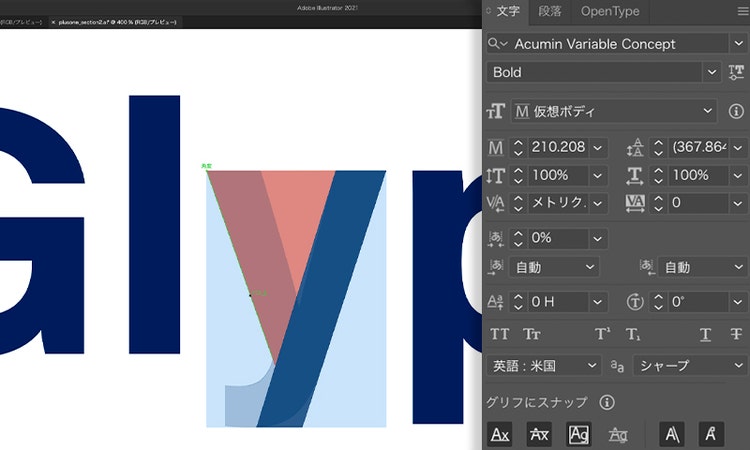Image resolution: width=750 pixels, height=450 pixels.
Task: Toggle snap to glyph bounds (Ag) icon
Action: pyautogui.click(x=579, y=434)
